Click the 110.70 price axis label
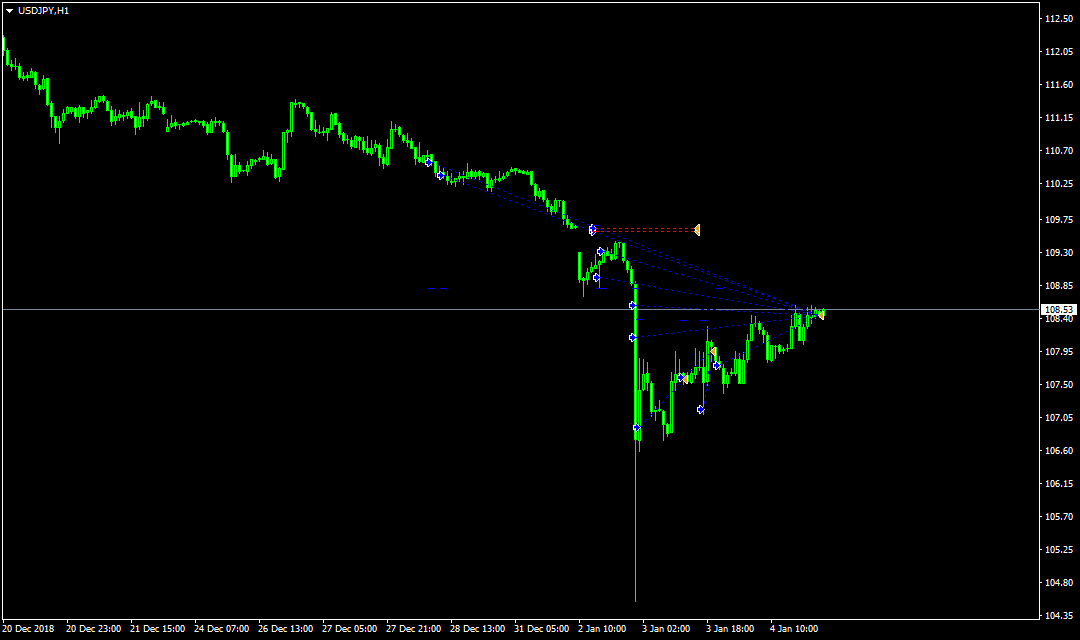Viewport: 1080px width, 640px height. coord(1059,151)
